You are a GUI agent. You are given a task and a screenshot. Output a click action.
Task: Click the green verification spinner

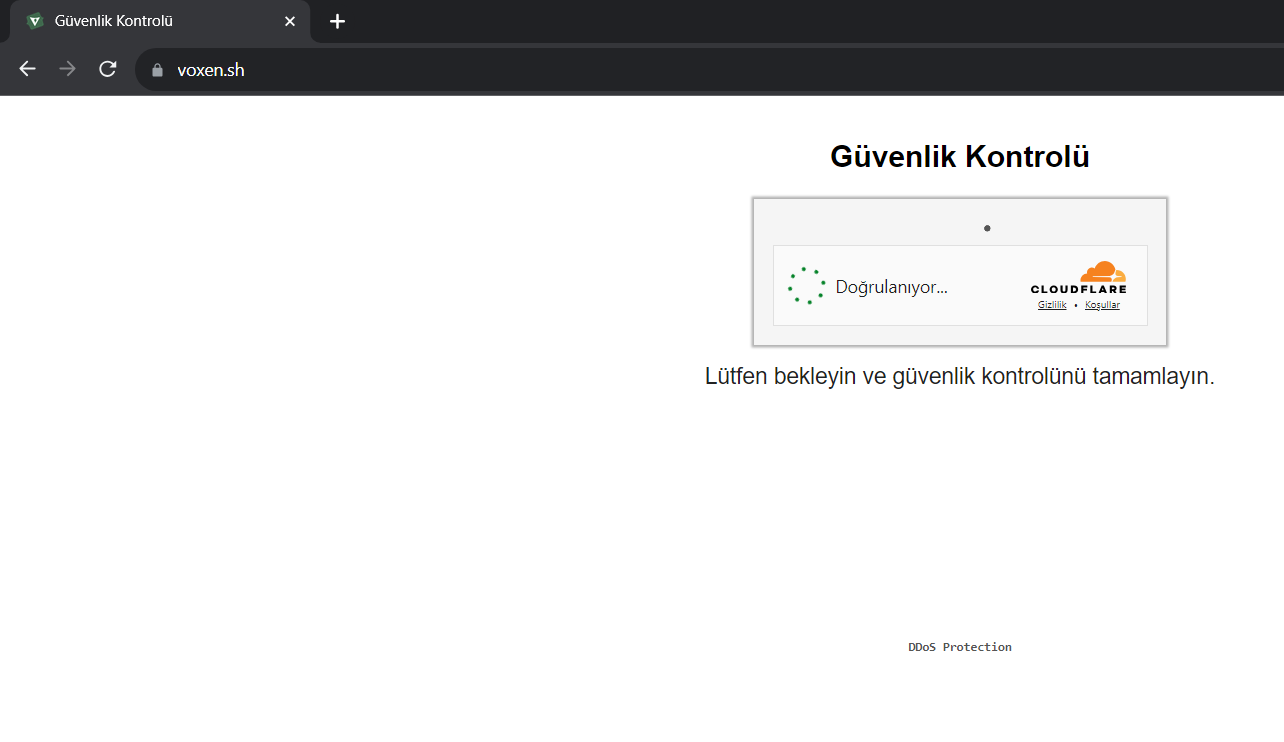click(x=806, y=286)
